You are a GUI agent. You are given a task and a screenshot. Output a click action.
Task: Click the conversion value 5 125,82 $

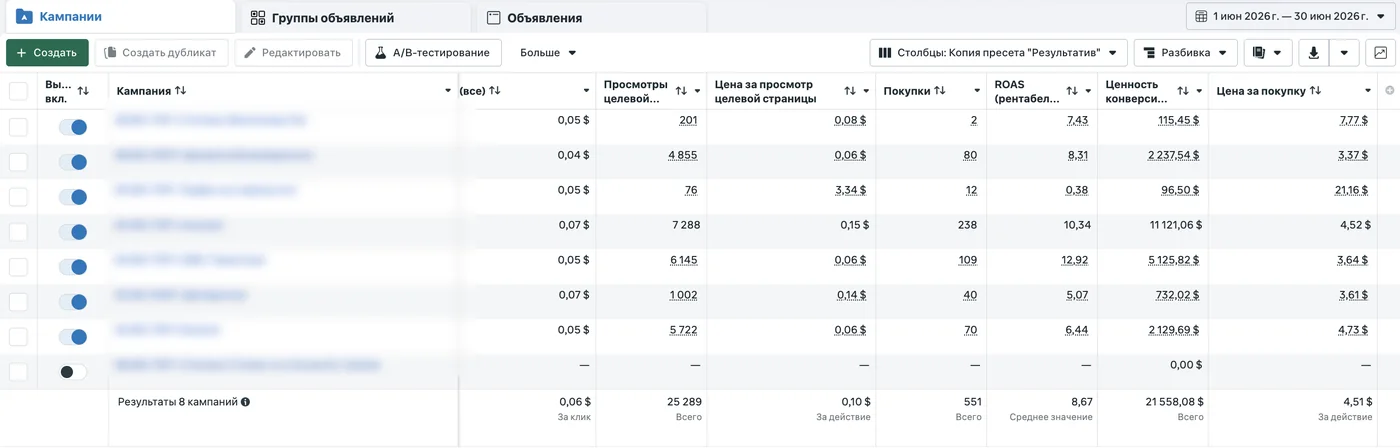coord(1172,260)
